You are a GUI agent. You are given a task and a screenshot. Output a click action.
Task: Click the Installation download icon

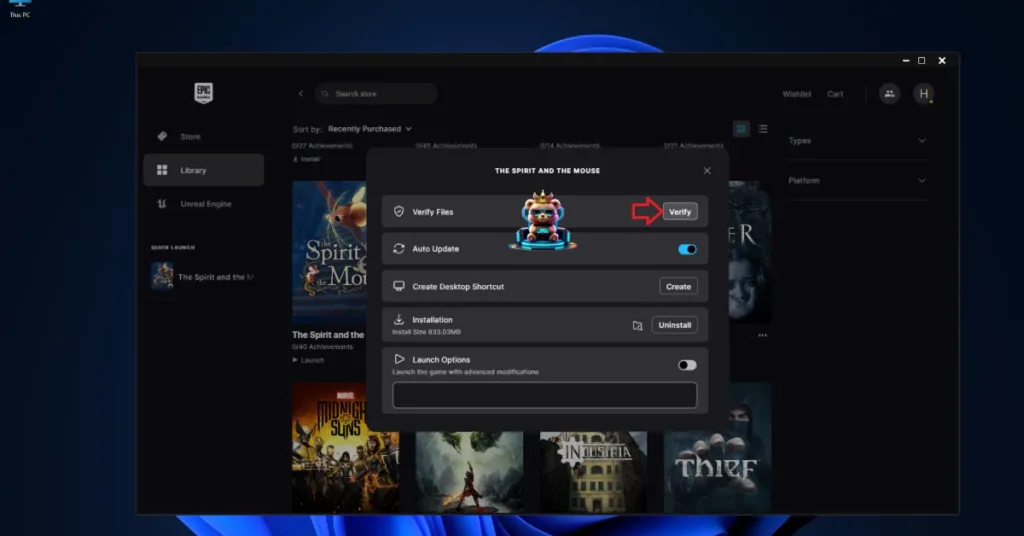(398, 319)
